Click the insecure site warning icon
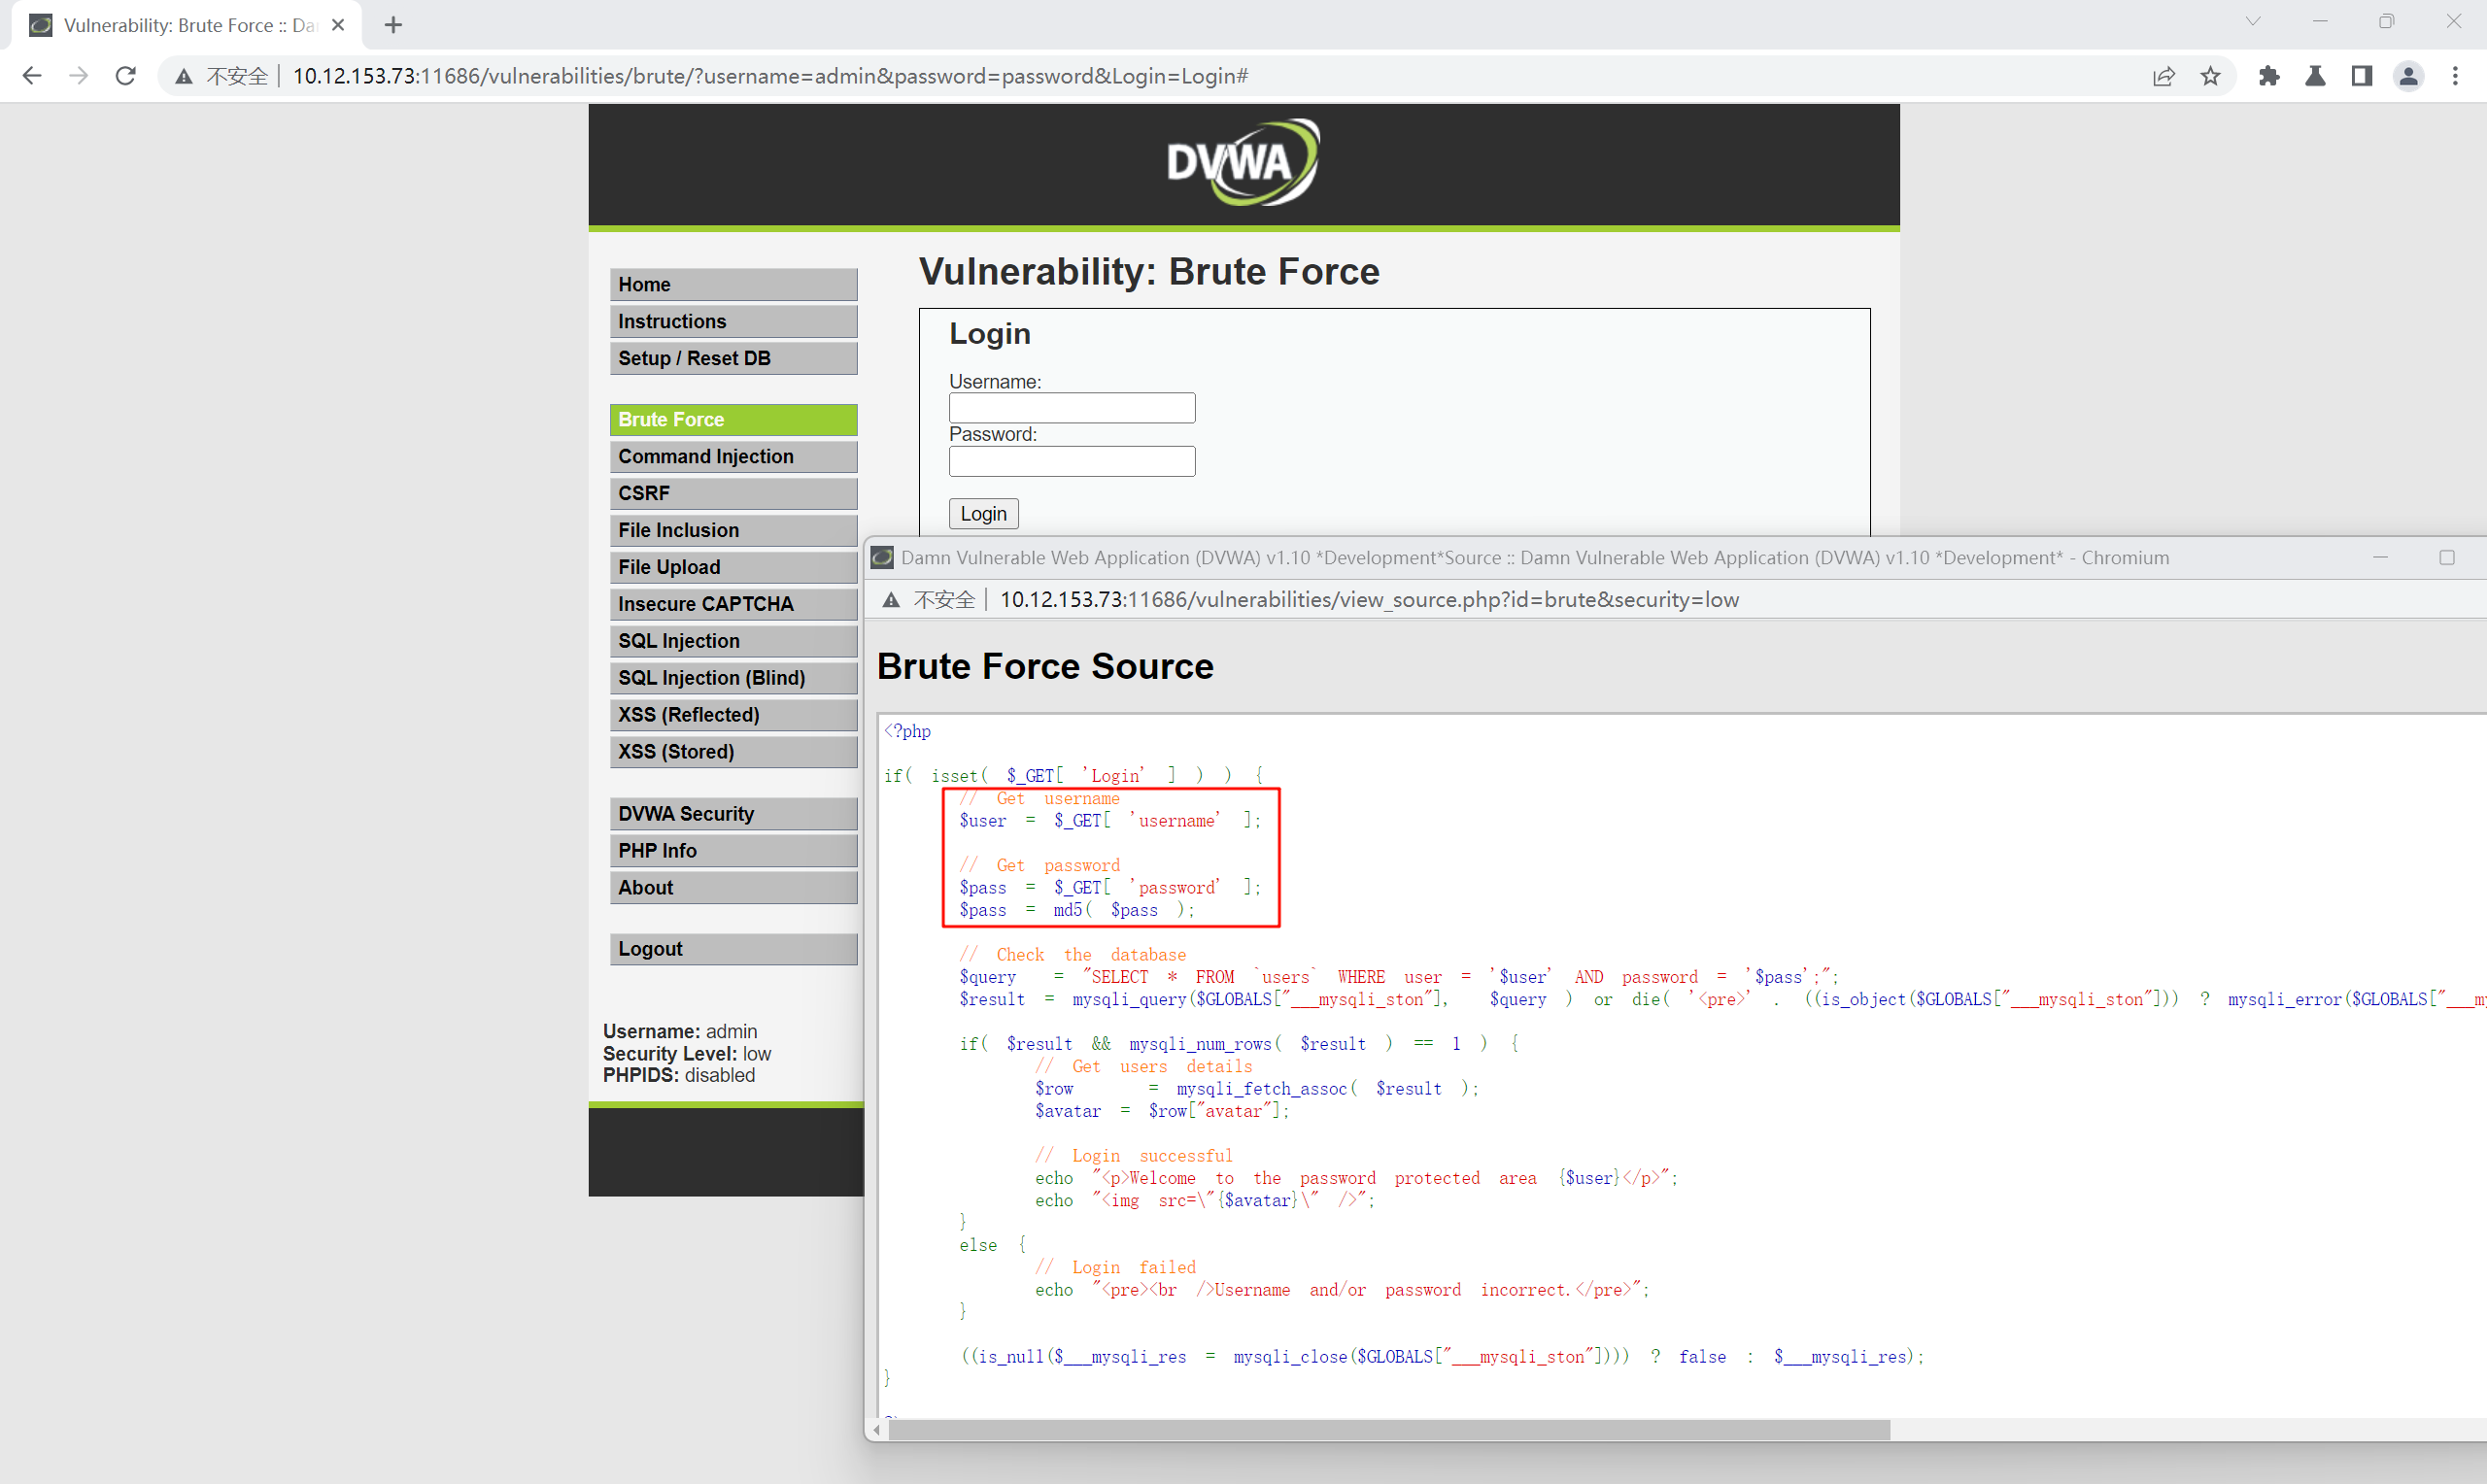 coord(184,76)
